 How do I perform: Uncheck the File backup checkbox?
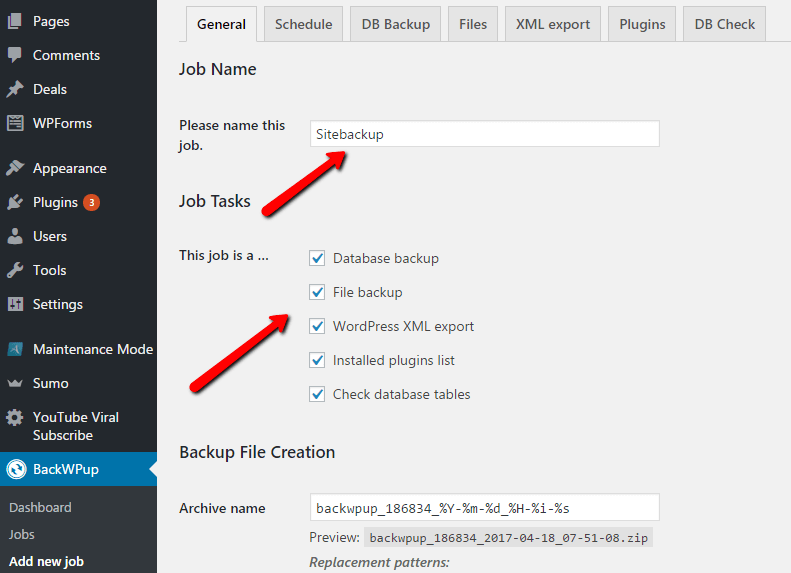click(x=317, y=292)
